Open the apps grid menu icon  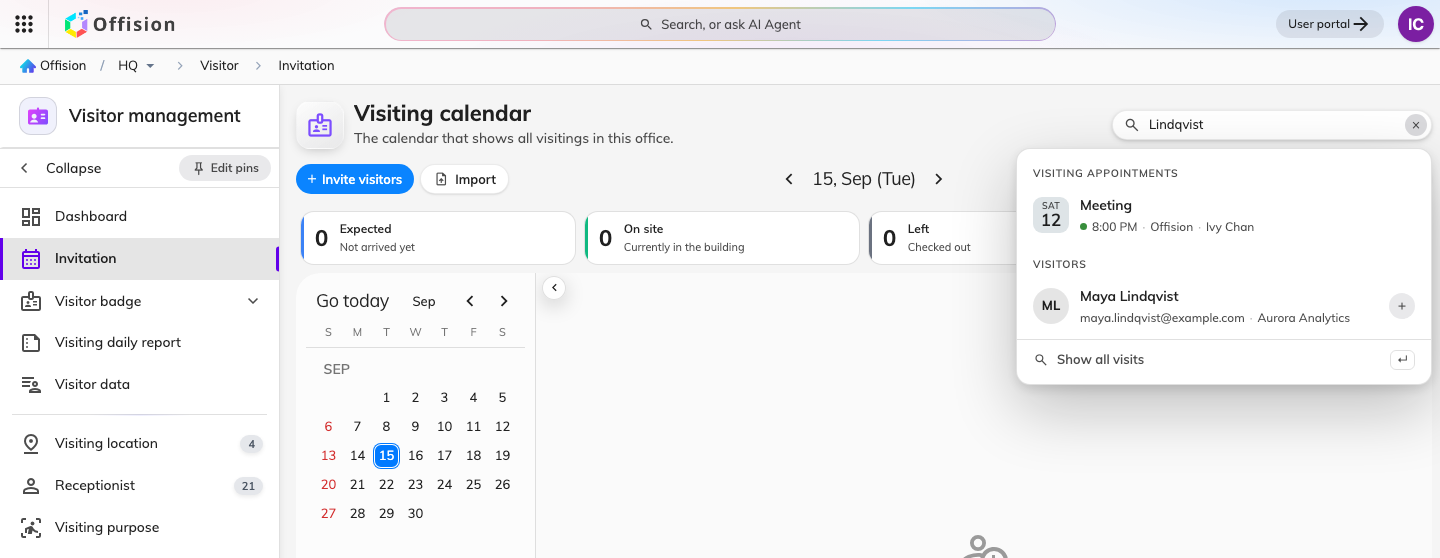24,24
